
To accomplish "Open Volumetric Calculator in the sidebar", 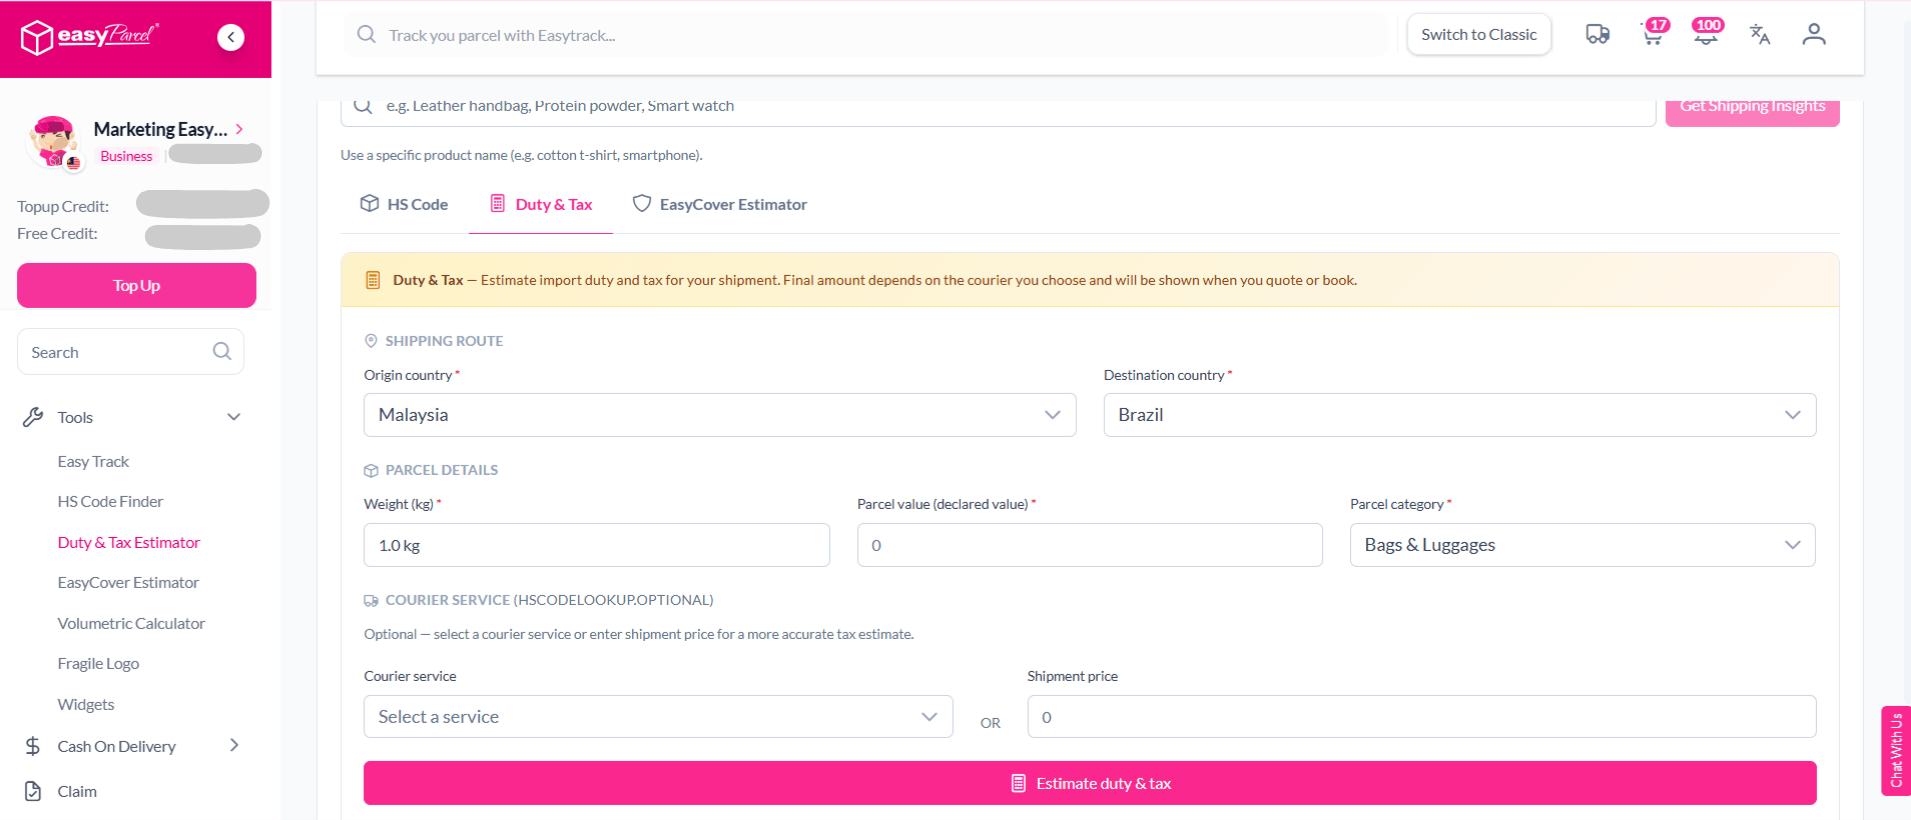I will click(x=131, y=623).
